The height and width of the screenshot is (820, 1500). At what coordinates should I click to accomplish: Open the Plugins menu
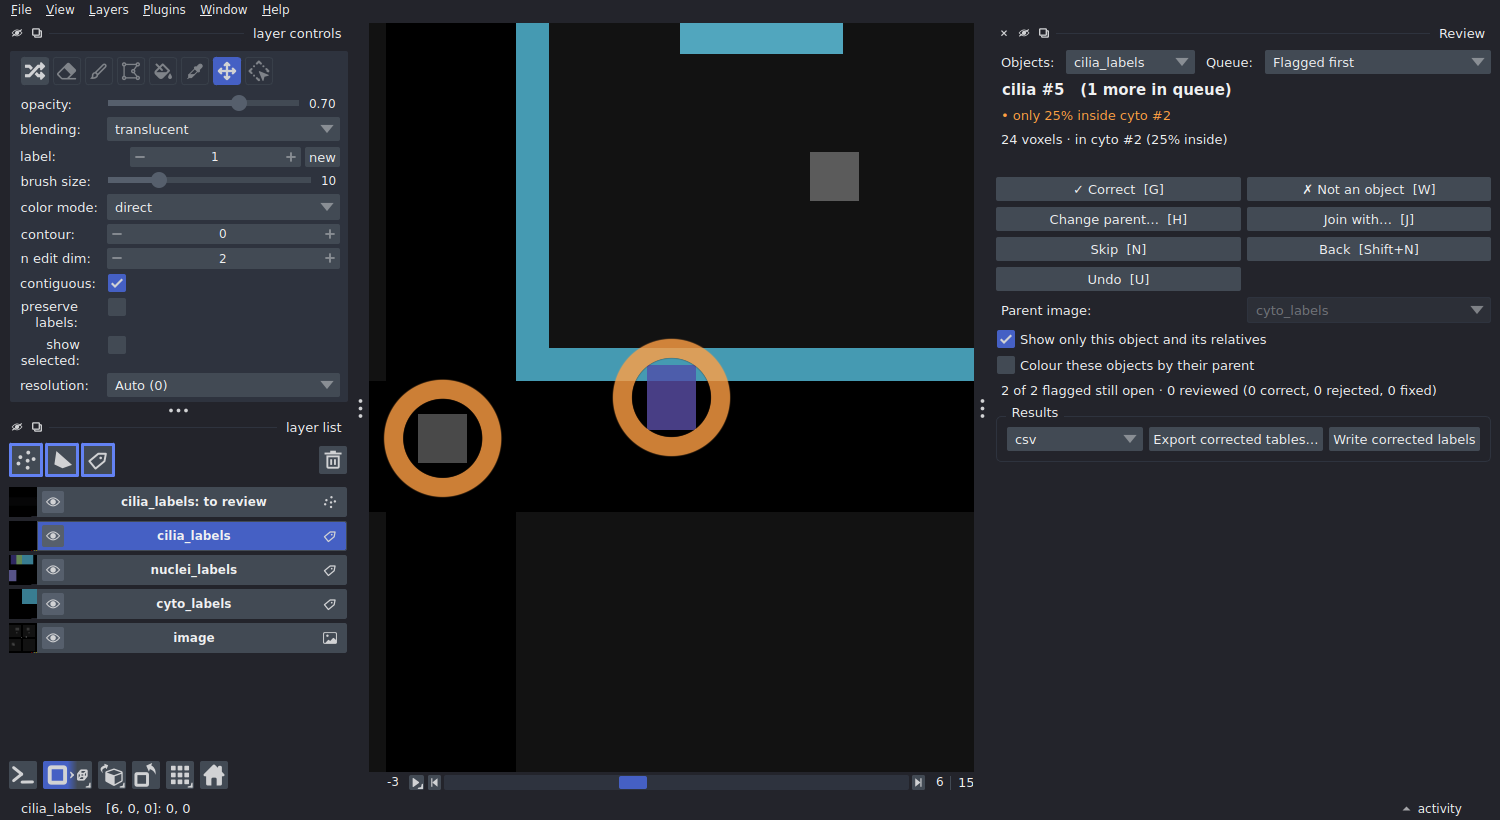164,9
